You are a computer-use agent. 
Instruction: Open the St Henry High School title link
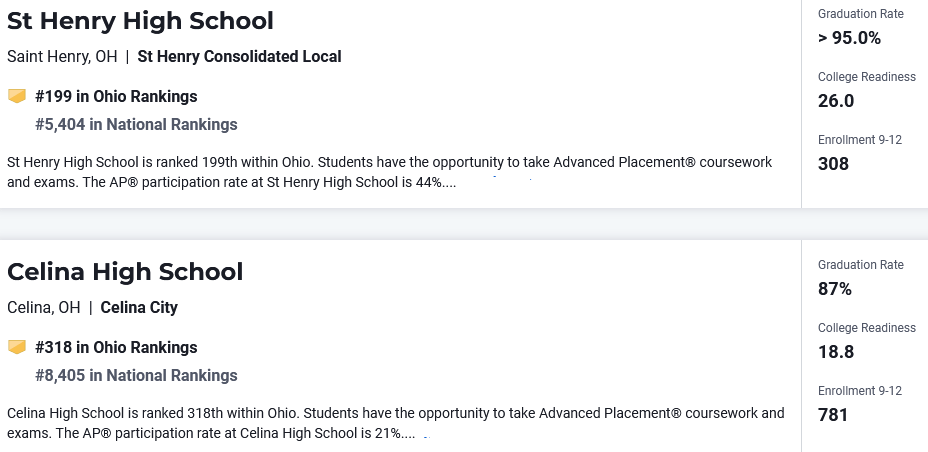[x=140, y=20]
